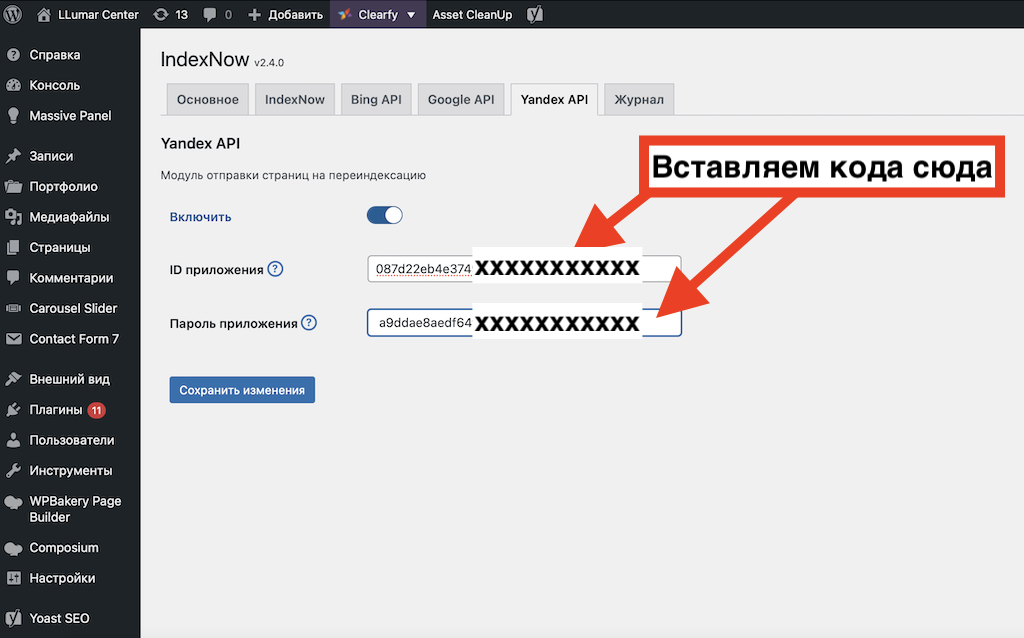This screenshot has height=638, width=1024.
Task: Click the Инструменты wrench icon
Action: (13, 471)
